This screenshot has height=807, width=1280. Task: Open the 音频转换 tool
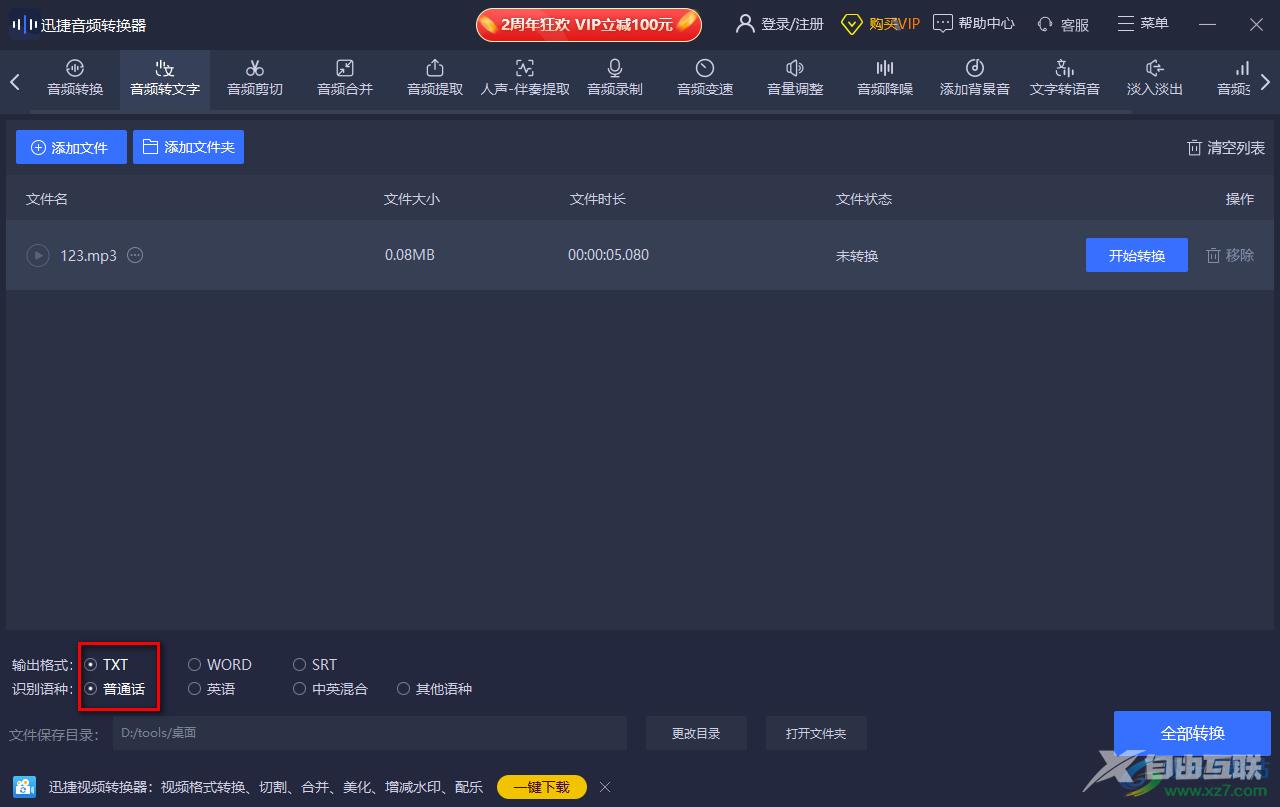click(75, 78)
